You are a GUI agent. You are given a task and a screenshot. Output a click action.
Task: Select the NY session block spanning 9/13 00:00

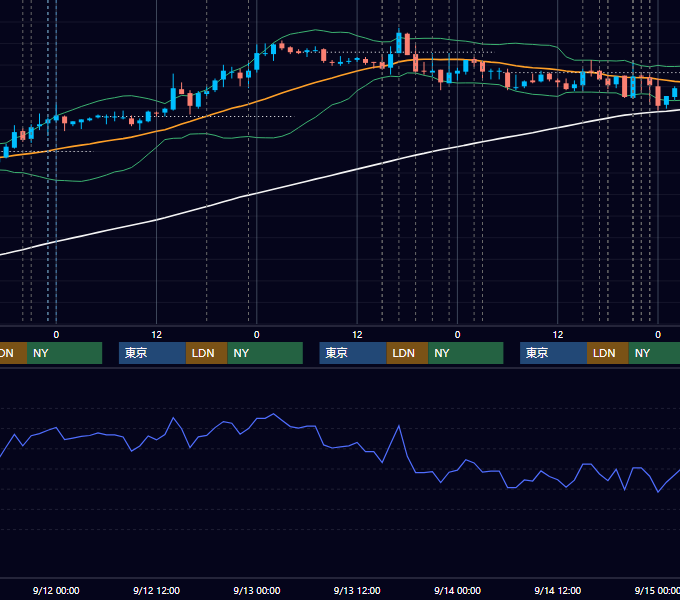pos(265,353)
